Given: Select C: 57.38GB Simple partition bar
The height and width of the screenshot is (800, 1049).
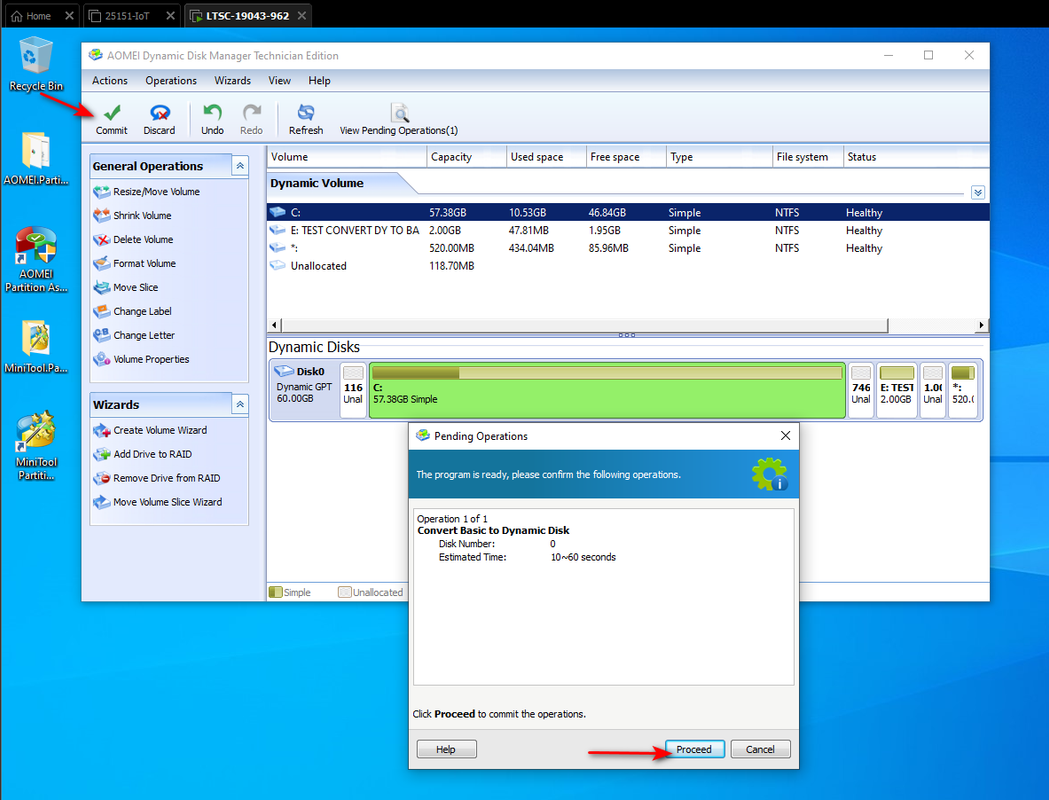Looking at the screenshot, I should [607, 391].
